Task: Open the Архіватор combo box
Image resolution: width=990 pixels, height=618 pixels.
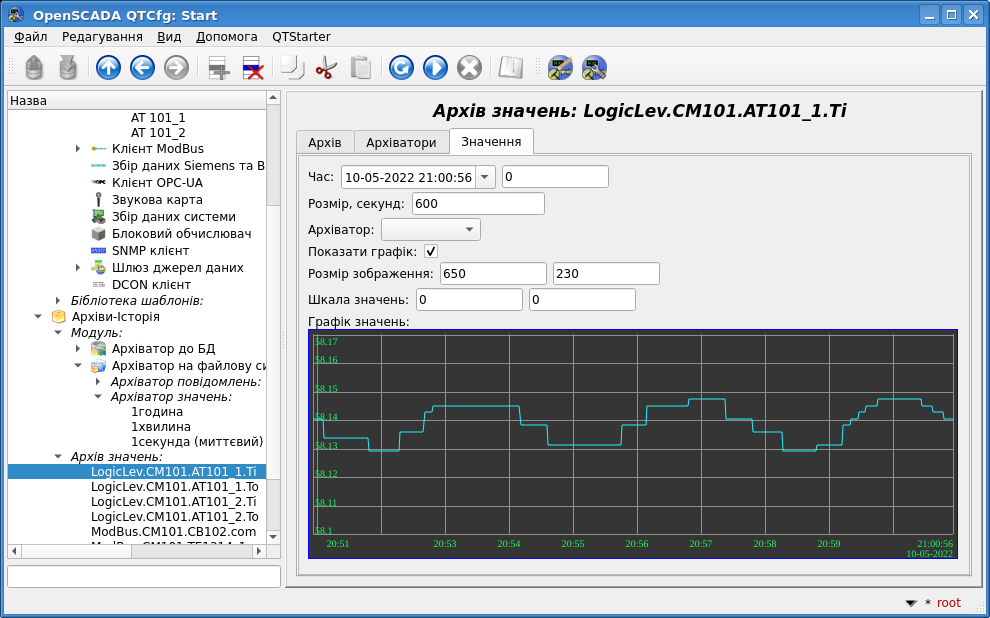Action: [x=431, y=229]
